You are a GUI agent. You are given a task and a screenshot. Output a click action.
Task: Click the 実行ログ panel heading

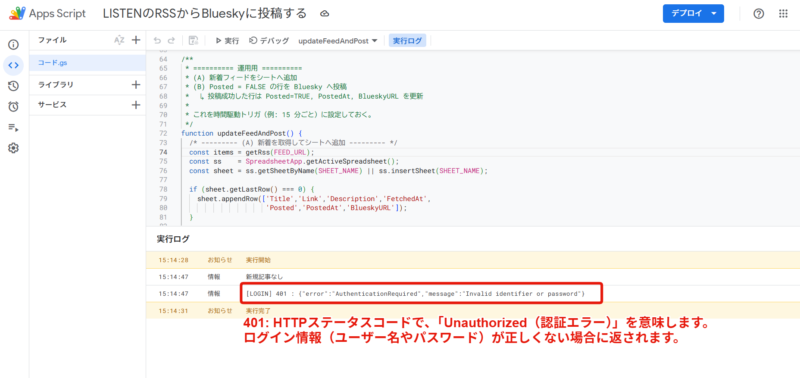pos(172,239)
